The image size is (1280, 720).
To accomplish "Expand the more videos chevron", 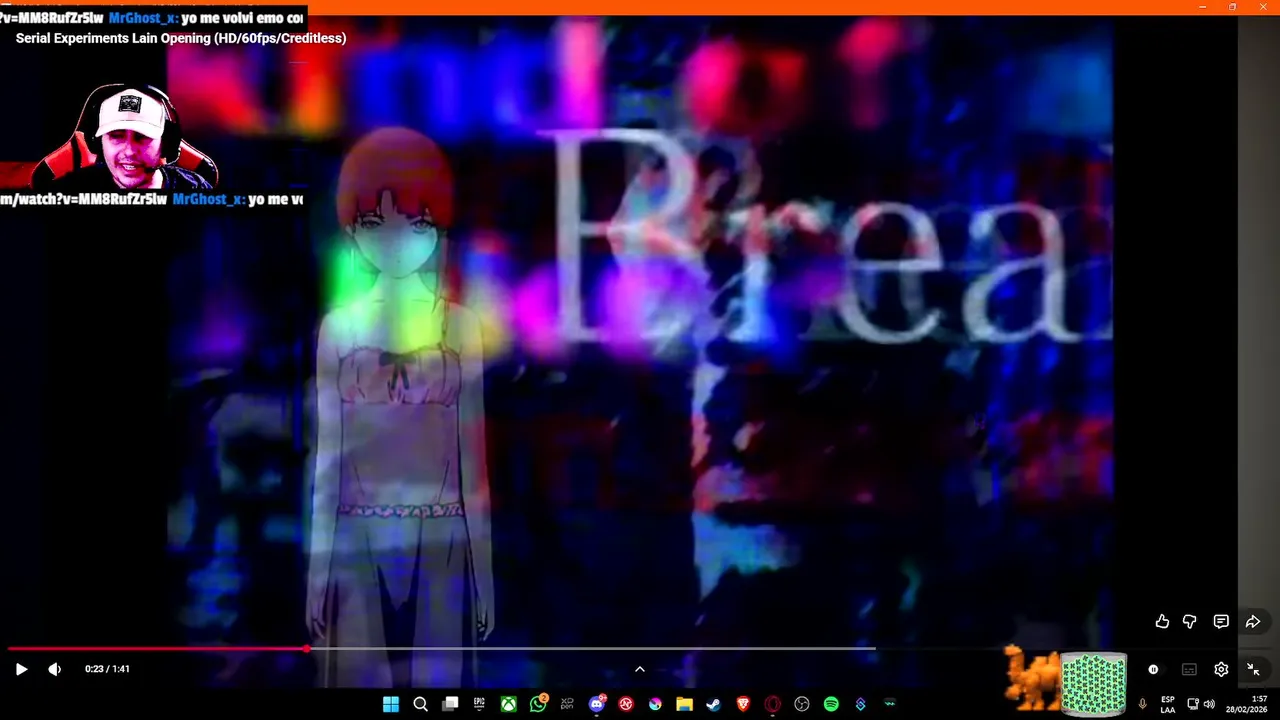I will pyautogui.click(x=640, y=669).
